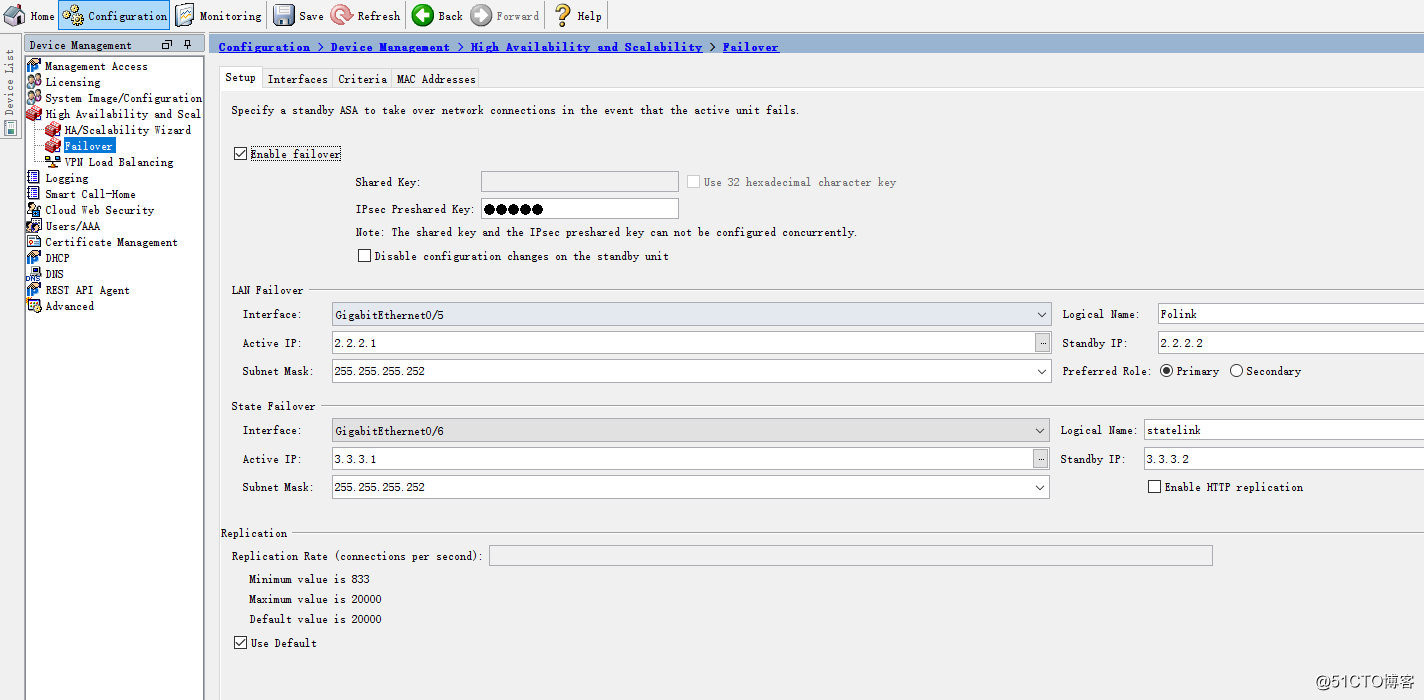Click the HA/Scalability Wizard icon
The image size is (1424, 700).
(53, 130)
